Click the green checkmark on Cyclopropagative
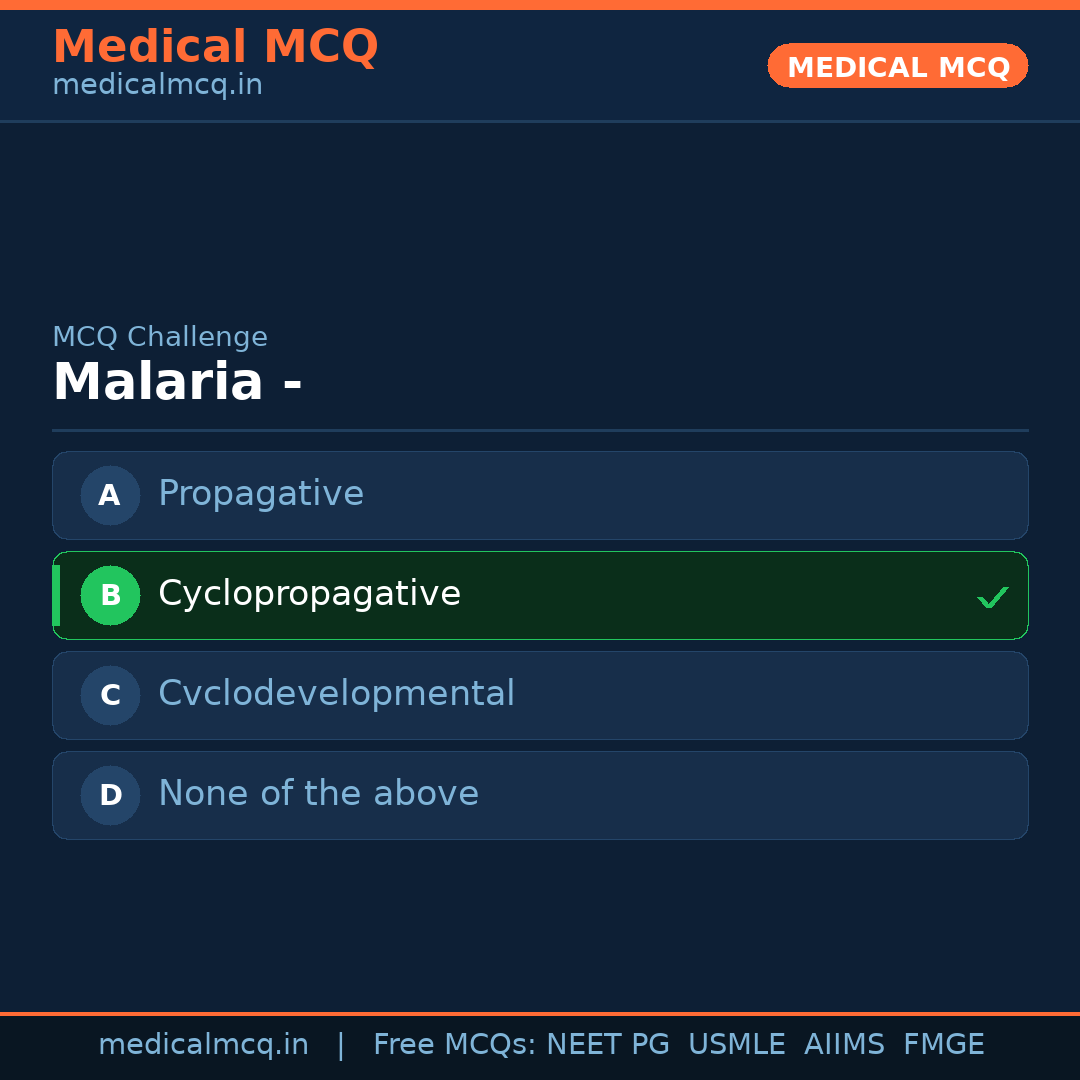 (993, 597)
